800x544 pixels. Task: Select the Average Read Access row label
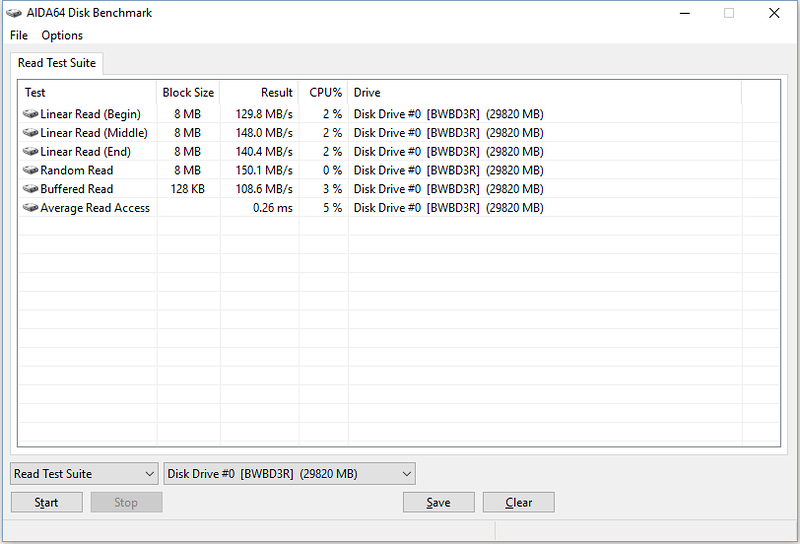[x=95, y=208]
